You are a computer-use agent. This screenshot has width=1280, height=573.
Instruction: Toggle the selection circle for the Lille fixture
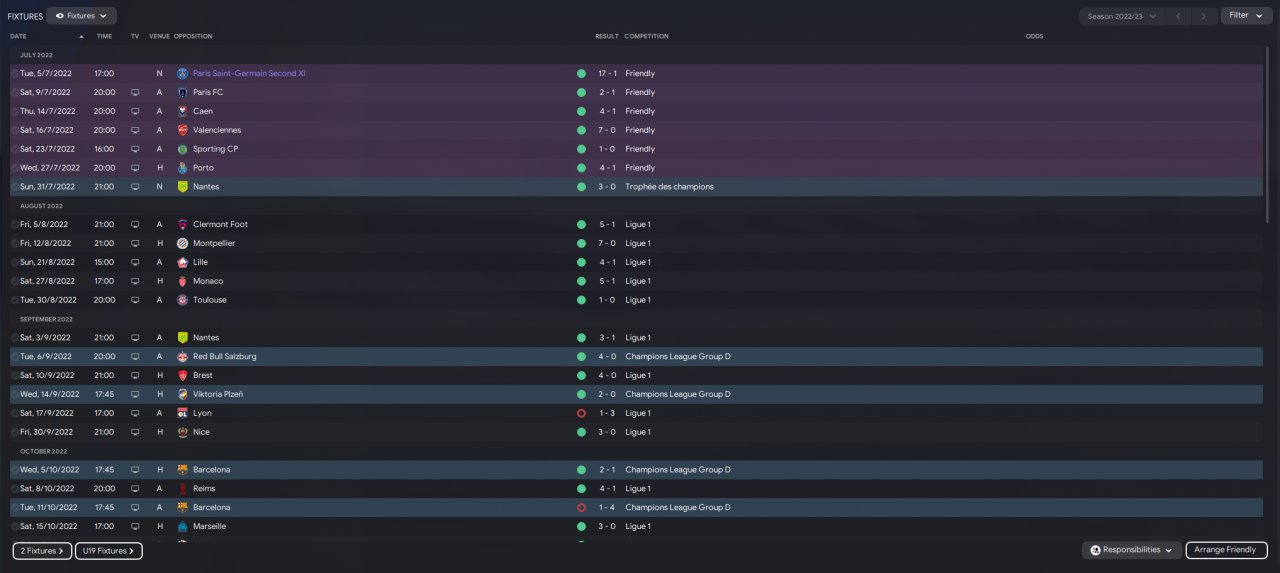click(15, 262)
